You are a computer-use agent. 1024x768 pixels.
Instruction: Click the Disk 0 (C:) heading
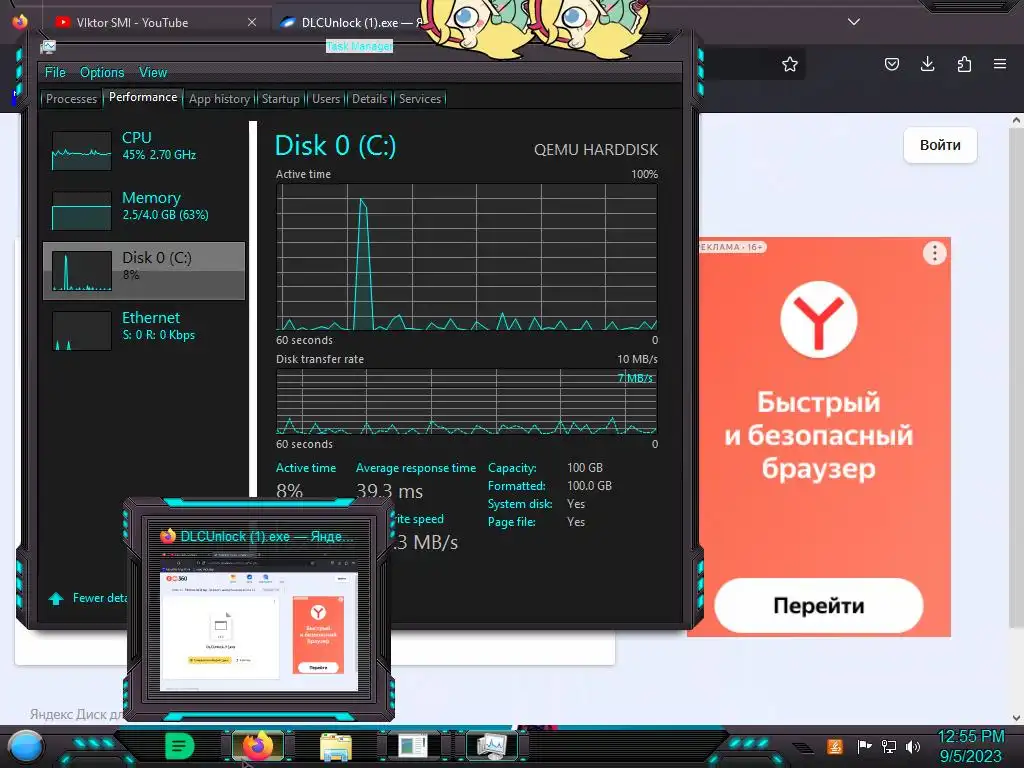[x=336, y=146]
